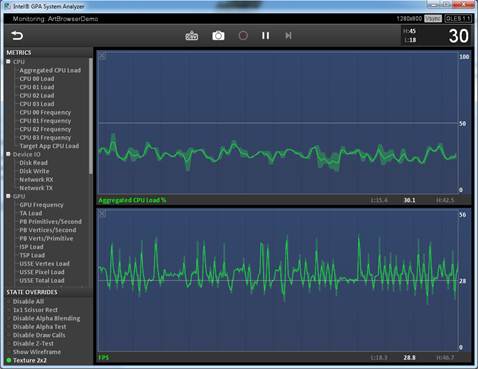The width and height of the screenshot is (478, 369).
Task: Collapse the GPU metrics group
Action: coord(8,196)
